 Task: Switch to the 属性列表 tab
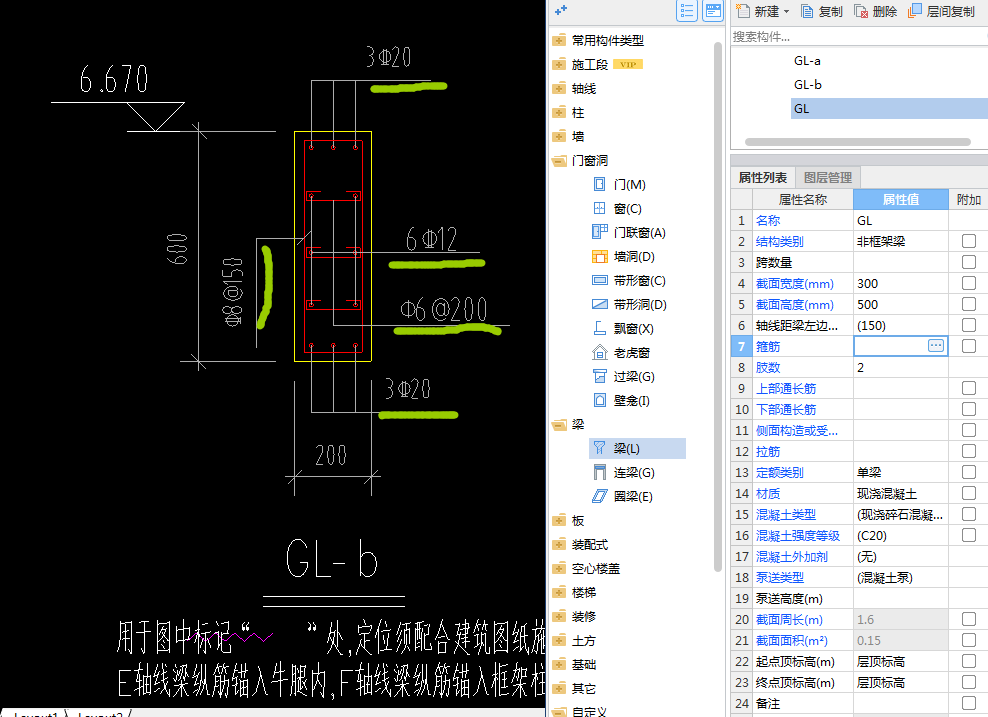click(x=762, y=178)
